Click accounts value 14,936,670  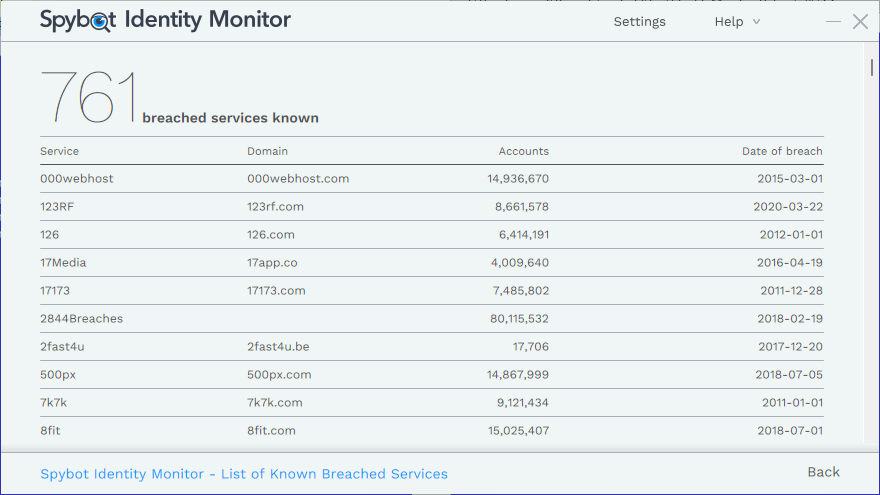coord(518,178)
